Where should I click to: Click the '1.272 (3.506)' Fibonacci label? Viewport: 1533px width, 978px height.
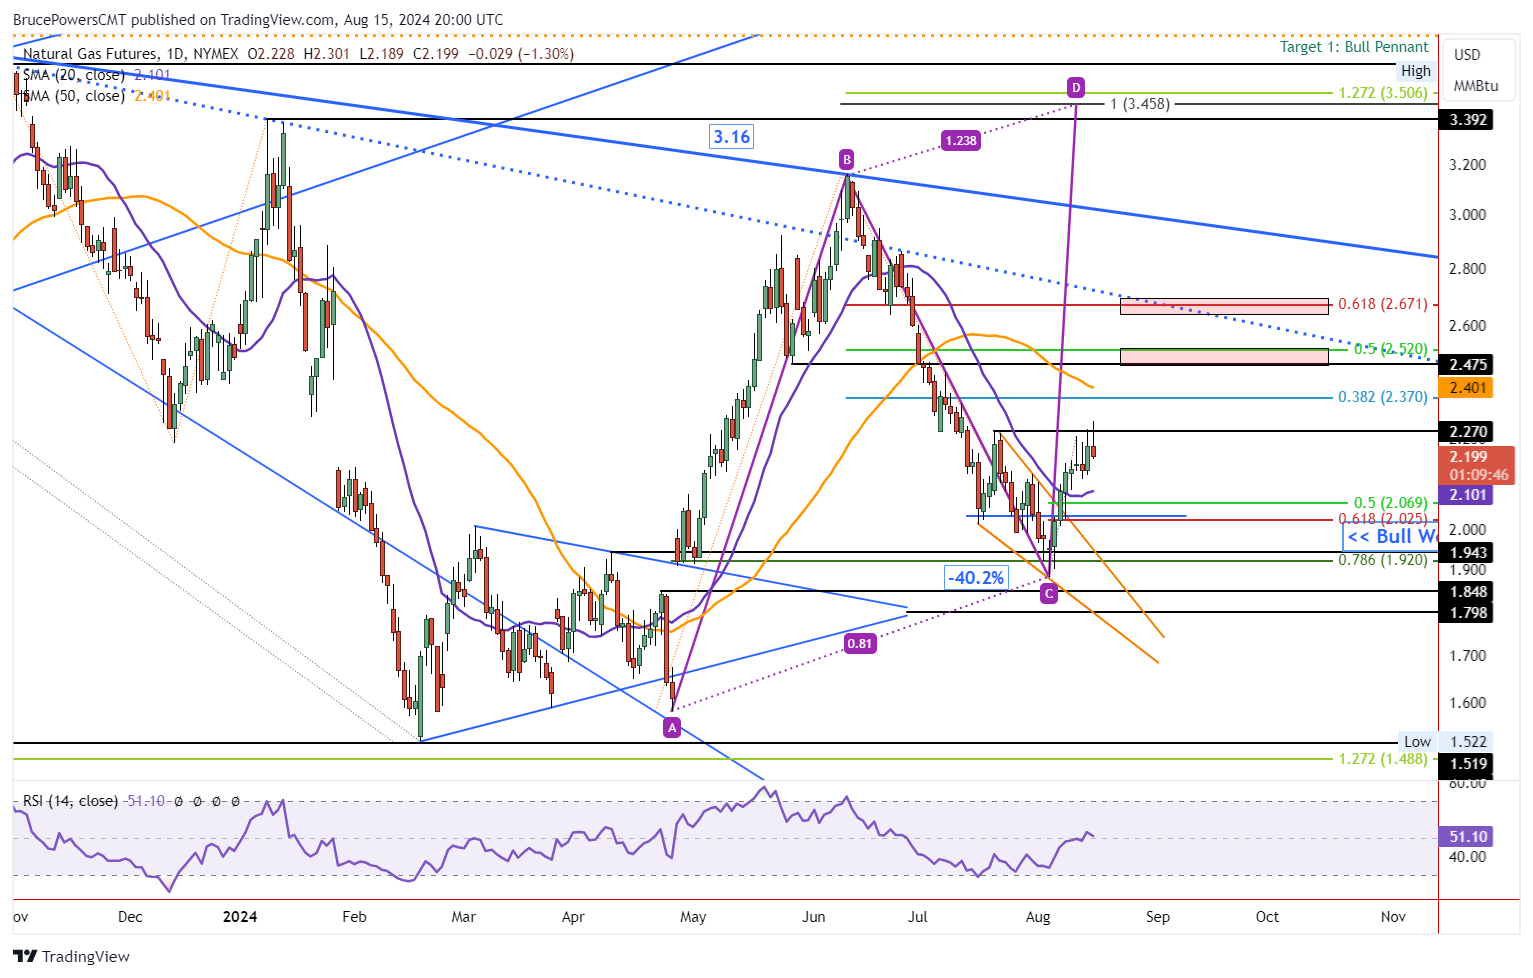(1383, 93)
